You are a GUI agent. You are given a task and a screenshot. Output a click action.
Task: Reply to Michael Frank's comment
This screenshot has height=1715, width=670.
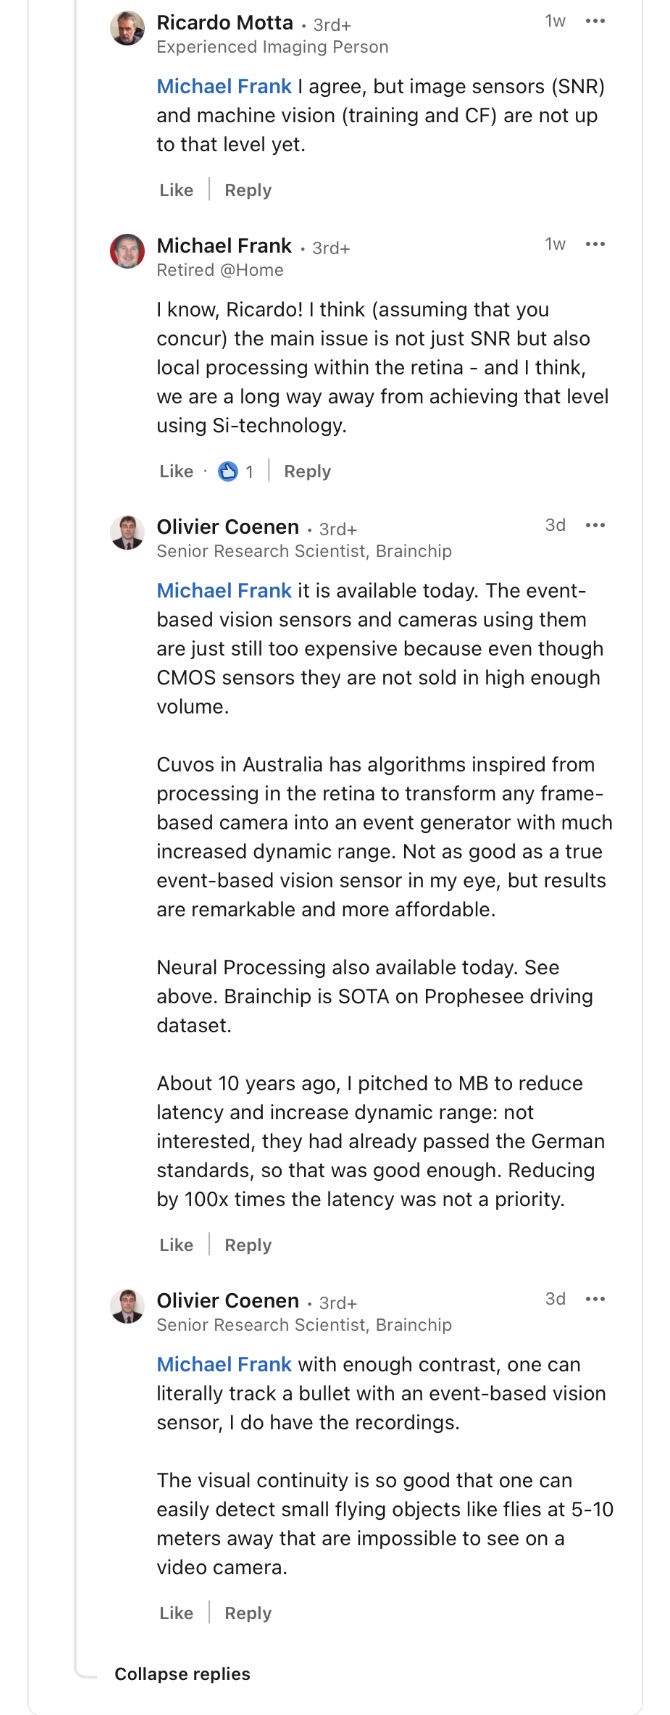[x=307, y=471]
